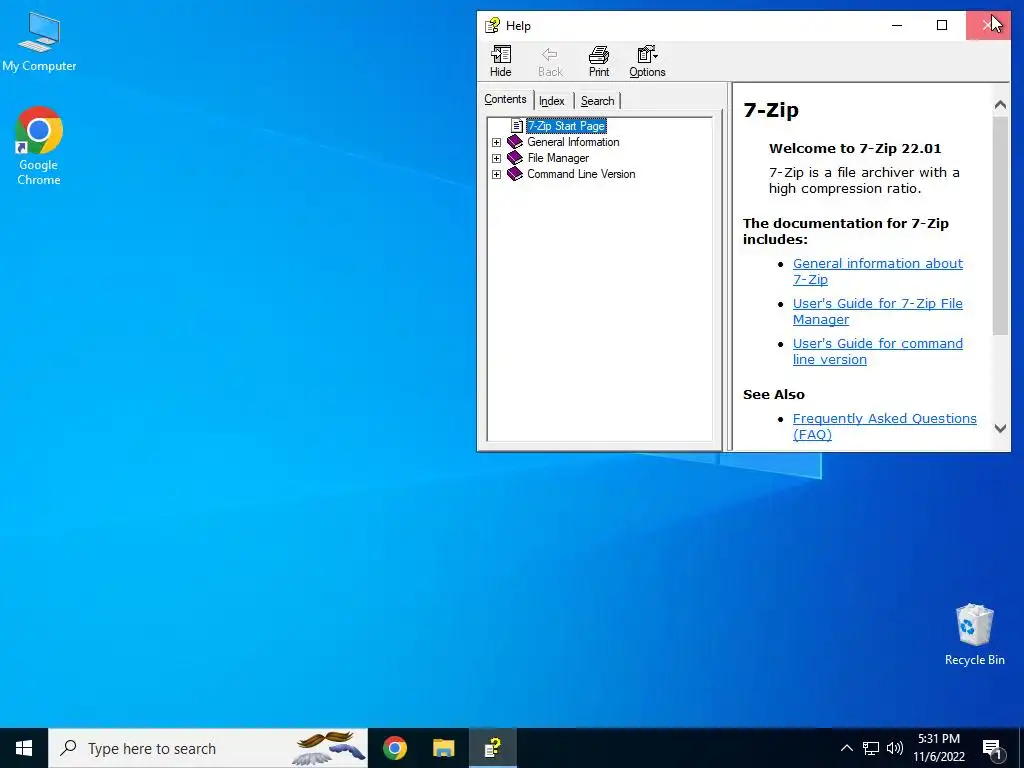Open the notification center icon

[x=992, y=749]
